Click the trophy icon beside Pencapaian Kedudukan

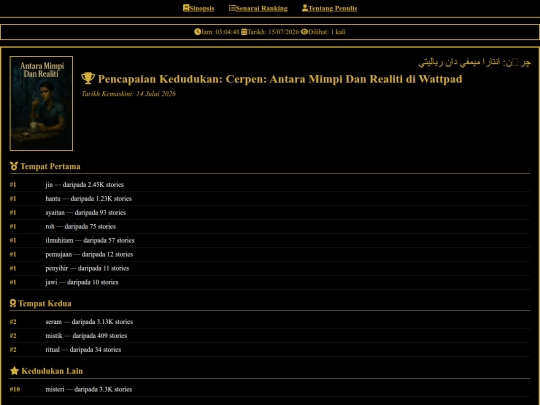point(88,78)
